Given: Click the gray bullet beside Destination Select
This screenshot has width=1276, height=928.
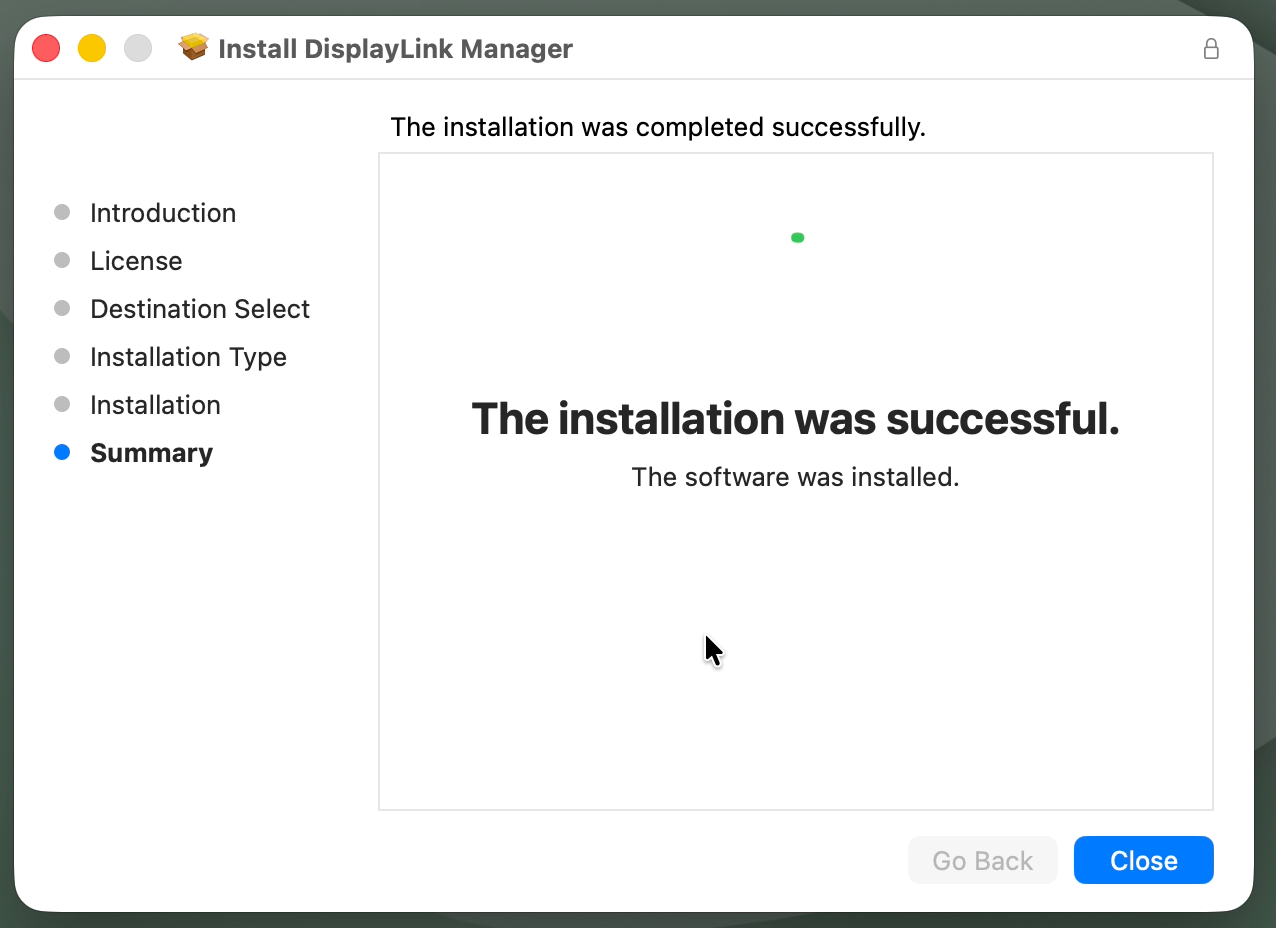Looking at the screenshot, I should [x=62, y=308].
